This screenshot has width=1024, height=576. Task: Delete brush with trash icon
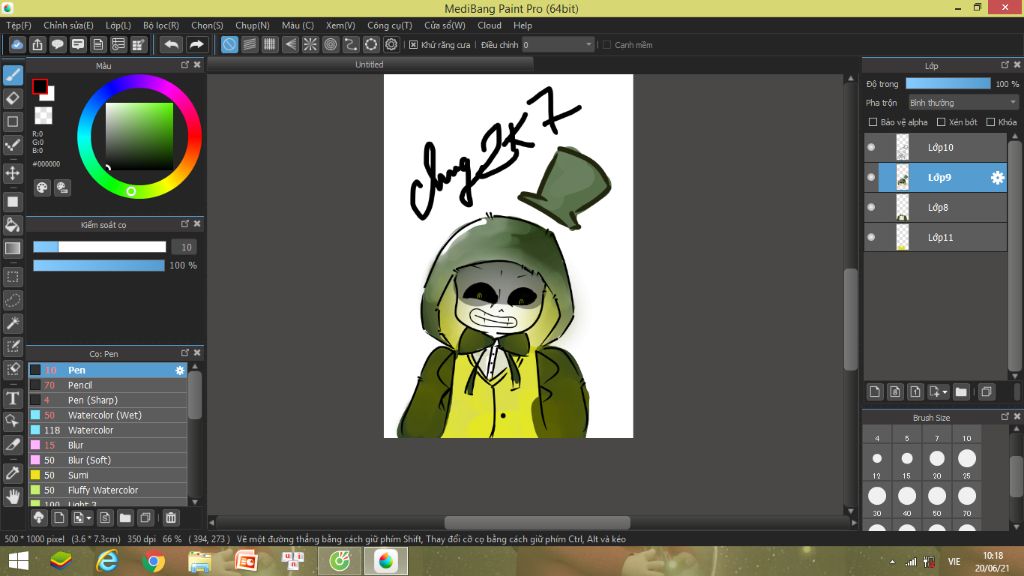point(170,518)
